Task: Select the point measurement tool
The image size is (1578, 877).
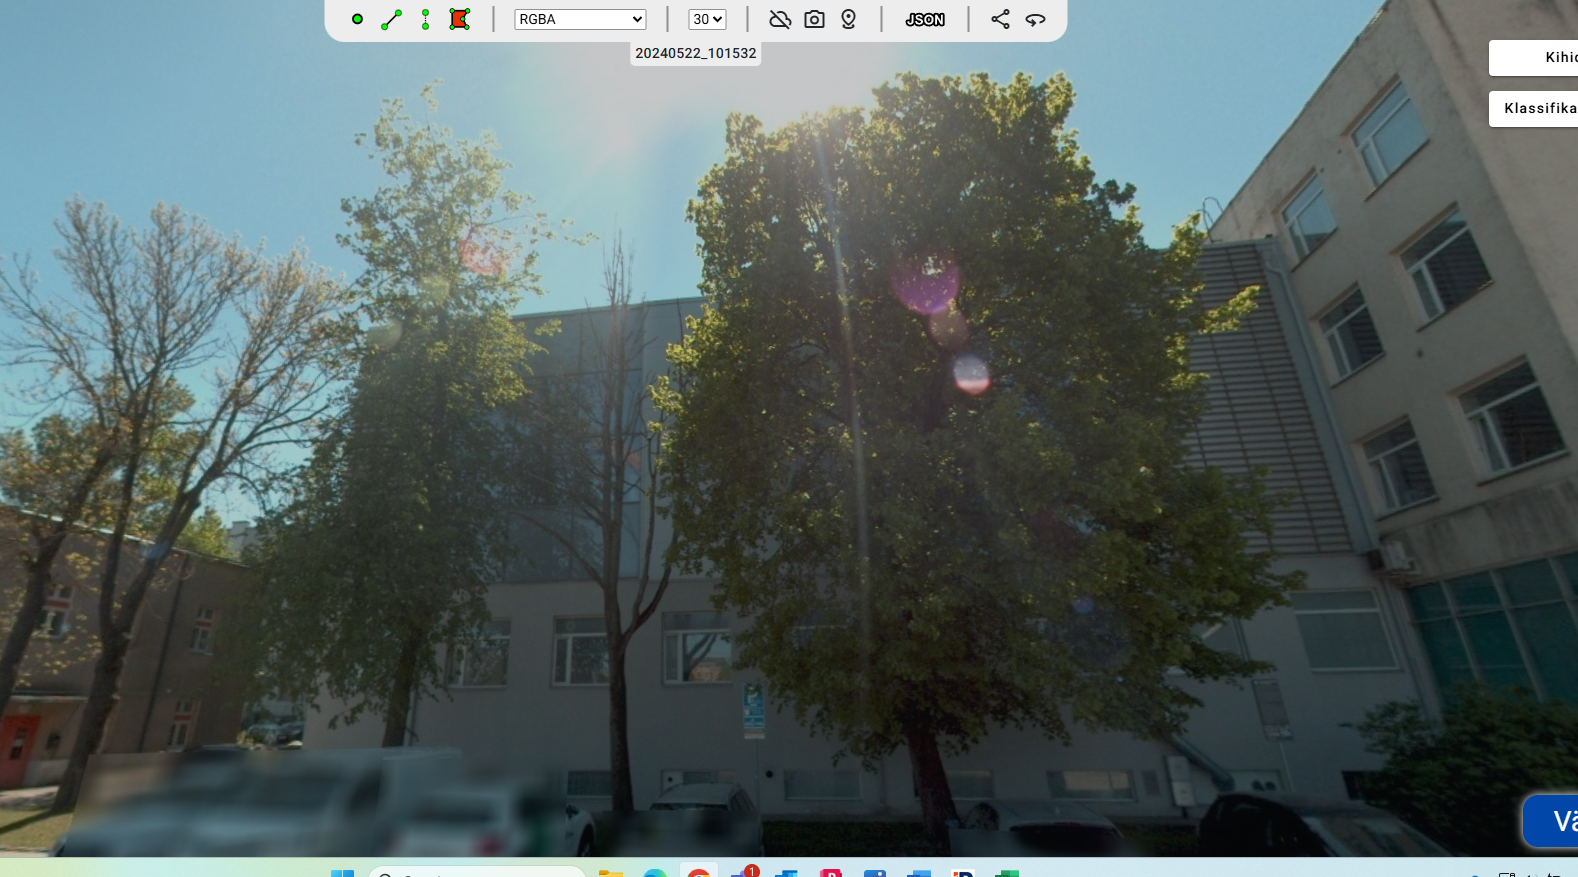Action: tap(357, 19)
